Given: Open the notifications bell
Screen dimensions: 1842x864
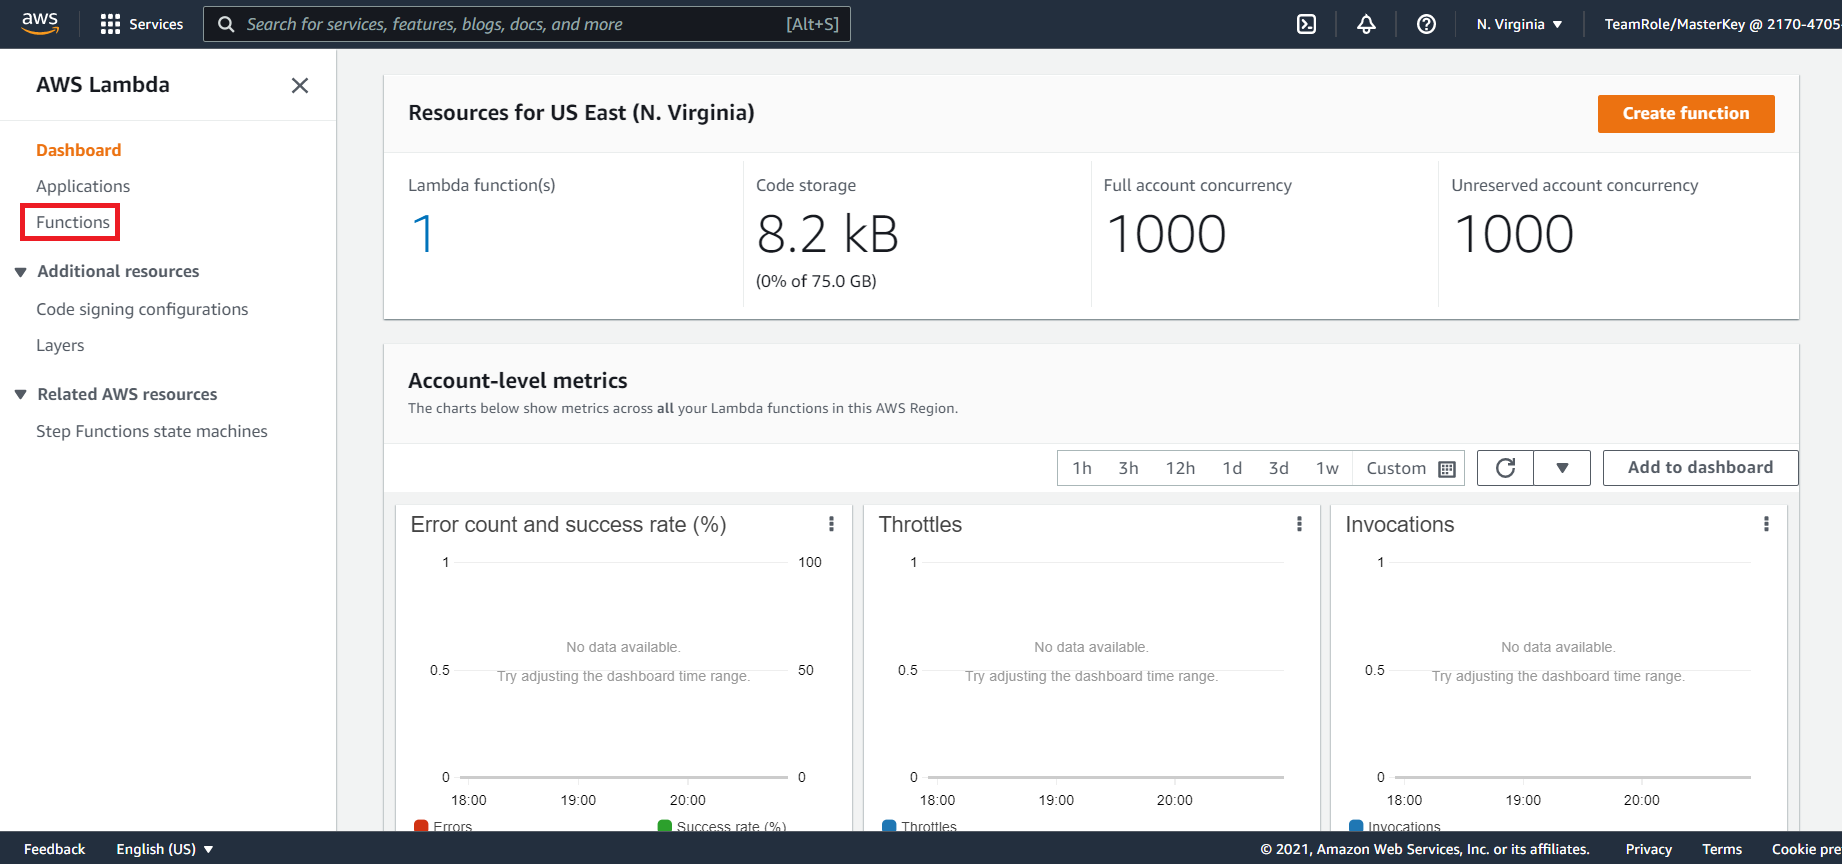Looking at the screenshot, I should point(1366,24).
